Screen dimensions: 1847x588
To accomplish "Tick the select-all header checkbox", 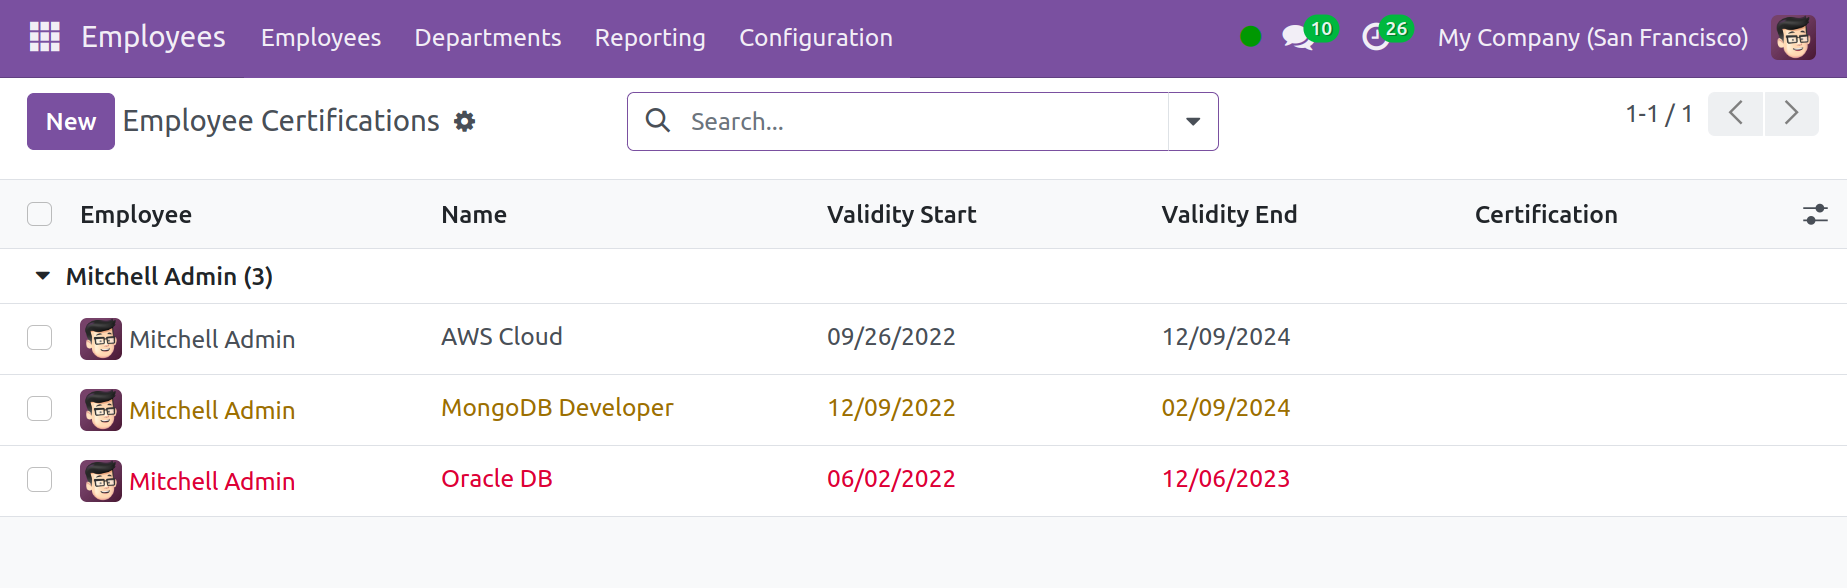I will pos(40,214).
